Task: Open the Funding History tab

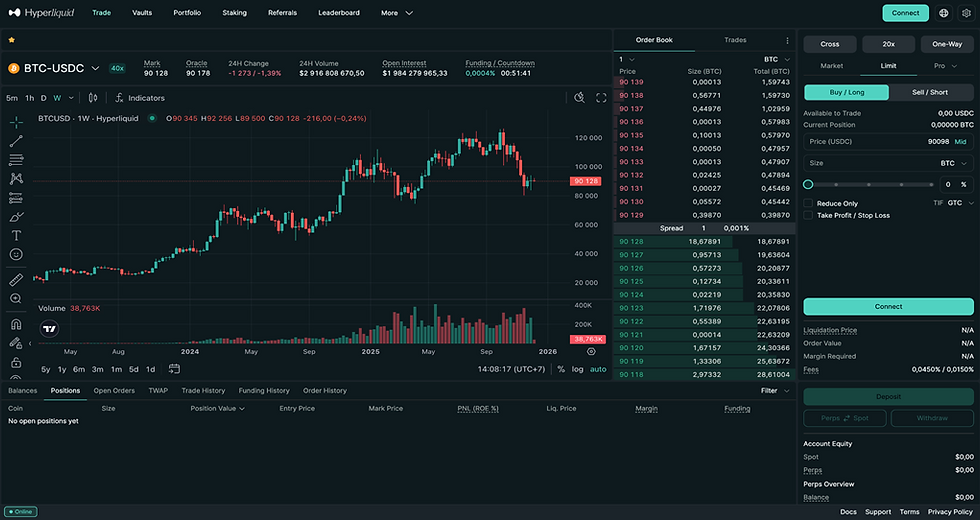Action: (264, 391)
